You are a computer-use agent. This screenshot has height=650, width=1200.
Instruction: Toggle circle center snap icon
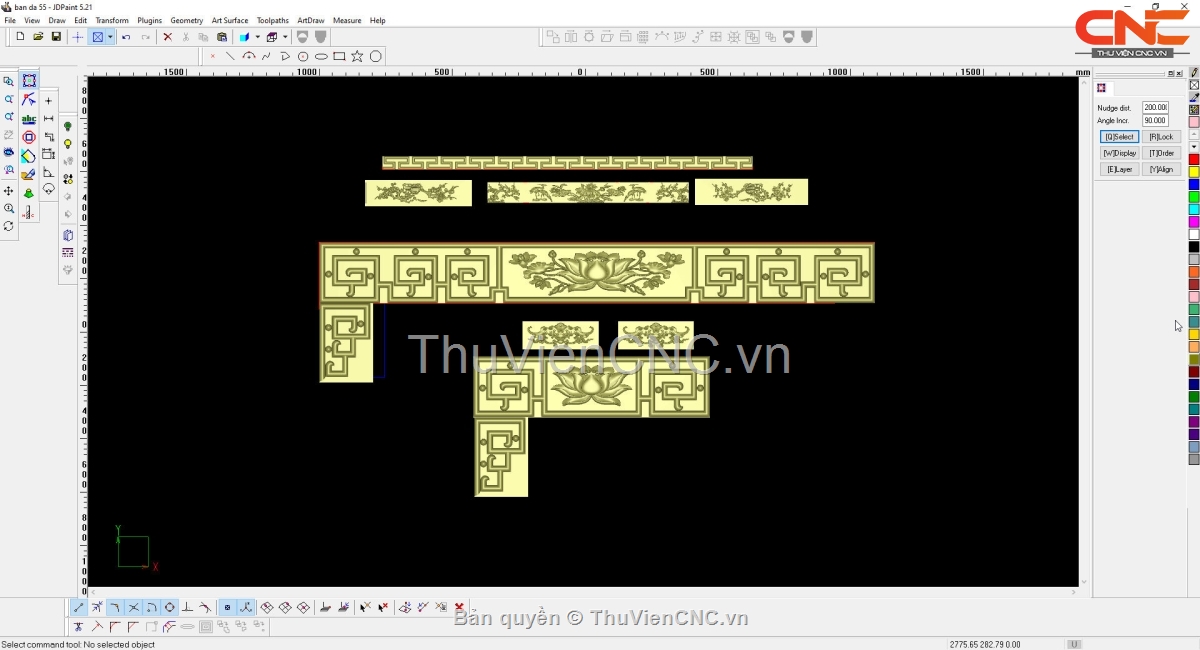tap(170, 607)
